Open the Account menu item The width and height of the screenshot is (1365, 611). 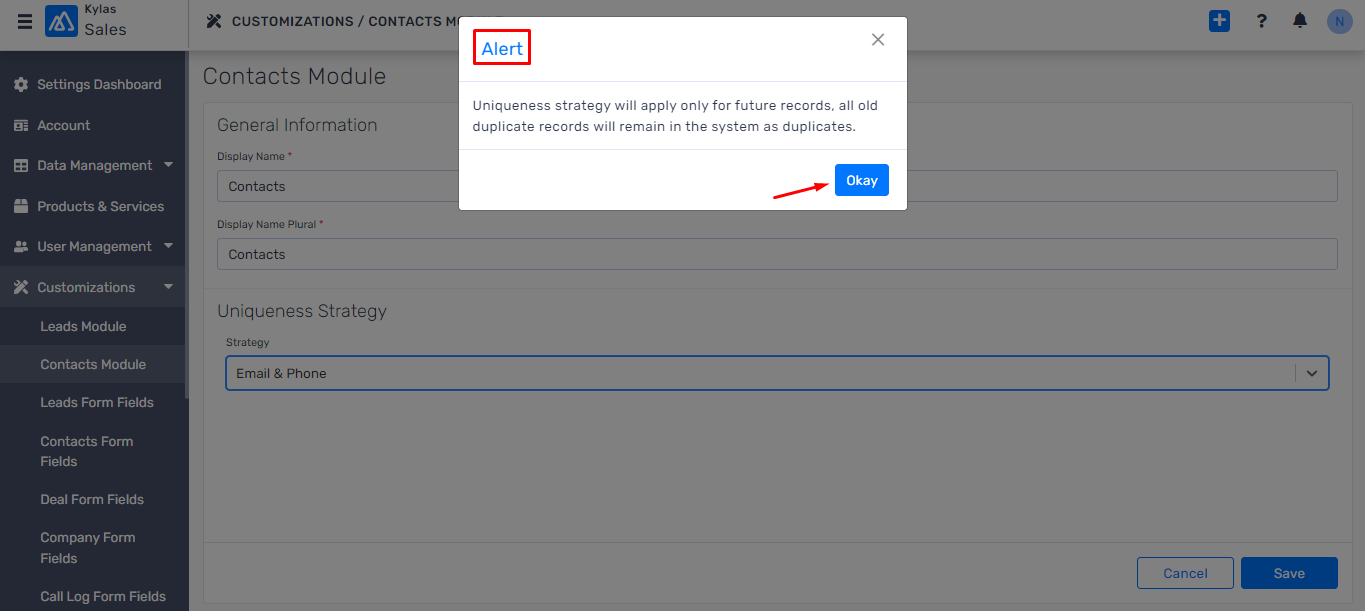point(64,125)
